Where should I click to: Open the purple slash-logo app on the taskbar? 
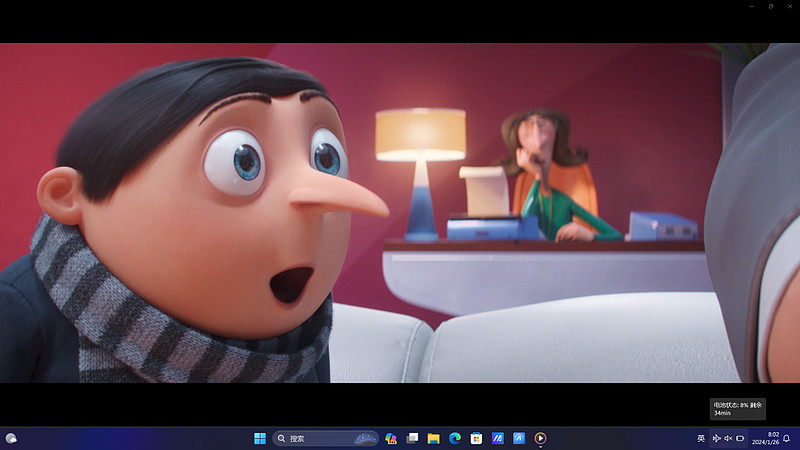(x=497, y=438)
